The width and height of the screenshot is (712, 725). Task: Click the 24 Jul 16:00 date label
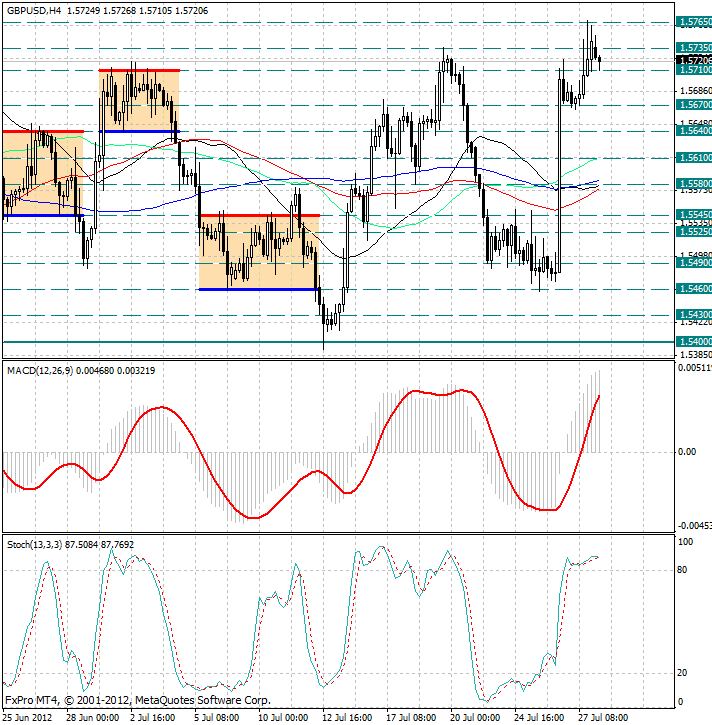539,718
